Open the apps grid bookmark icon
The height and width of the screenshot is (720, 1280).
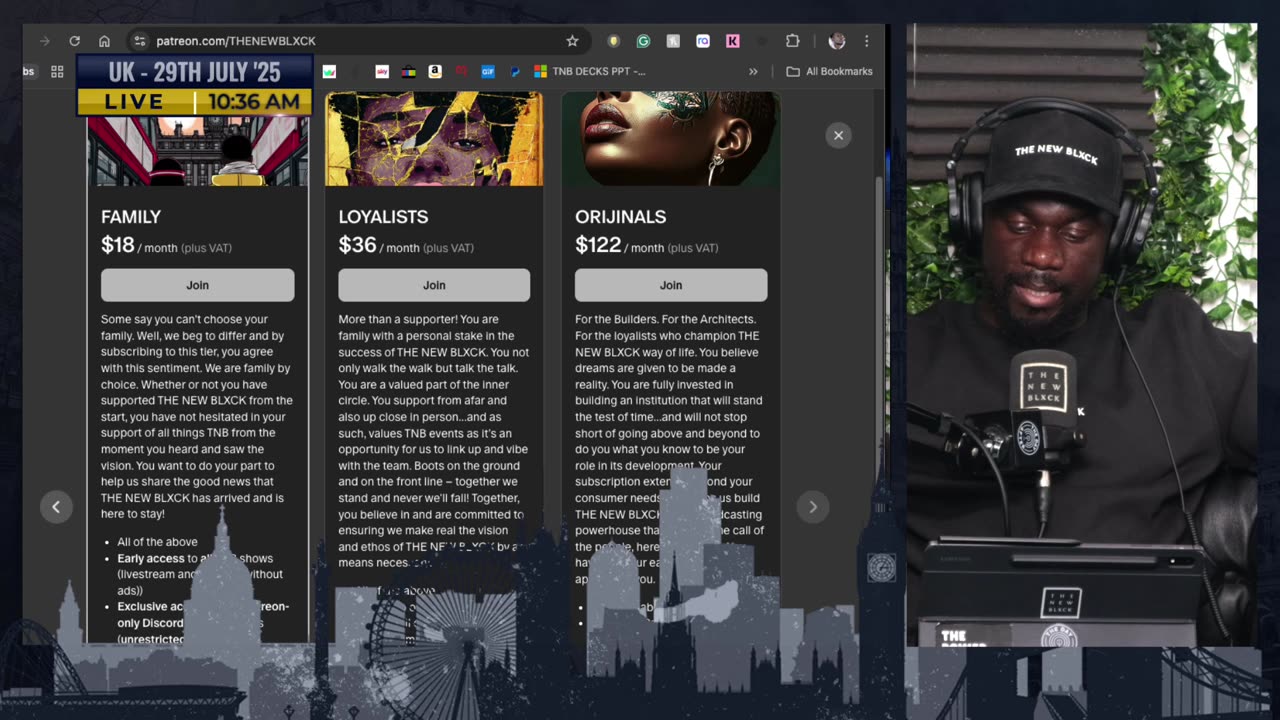point(57,72)
